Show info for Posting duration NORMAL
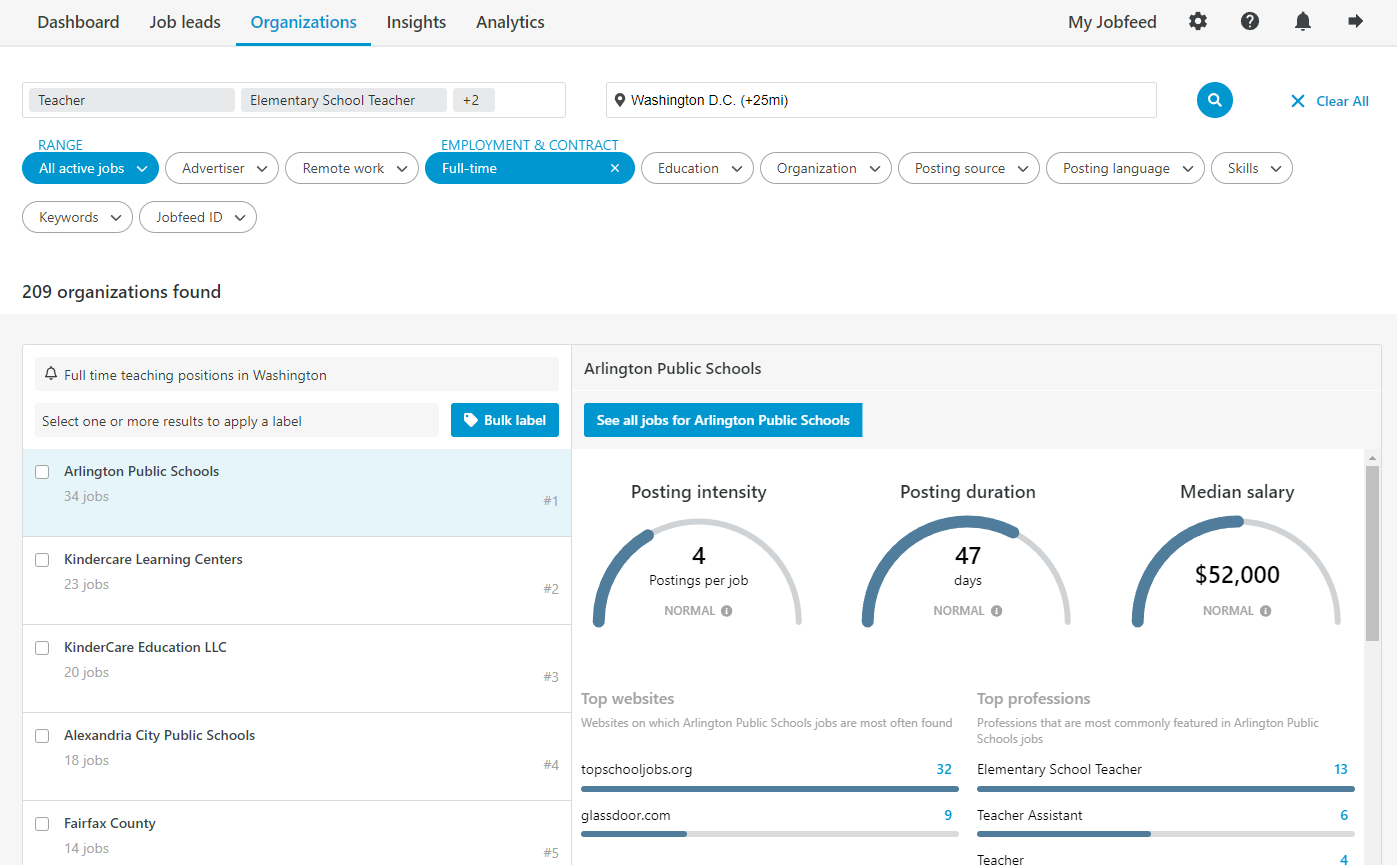This screenshot has height=865, width=1397. click(997, 611)
